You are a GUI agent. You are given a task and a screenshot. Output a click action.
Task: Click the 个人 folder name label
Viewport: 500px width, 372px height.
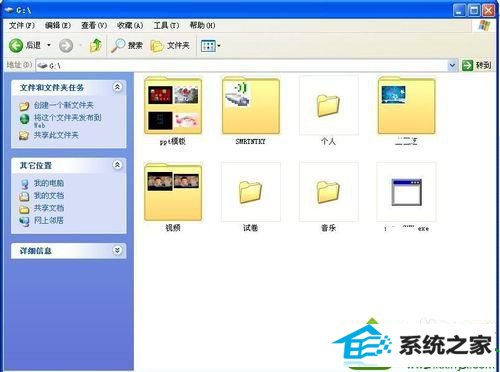[x=328, y=141]
